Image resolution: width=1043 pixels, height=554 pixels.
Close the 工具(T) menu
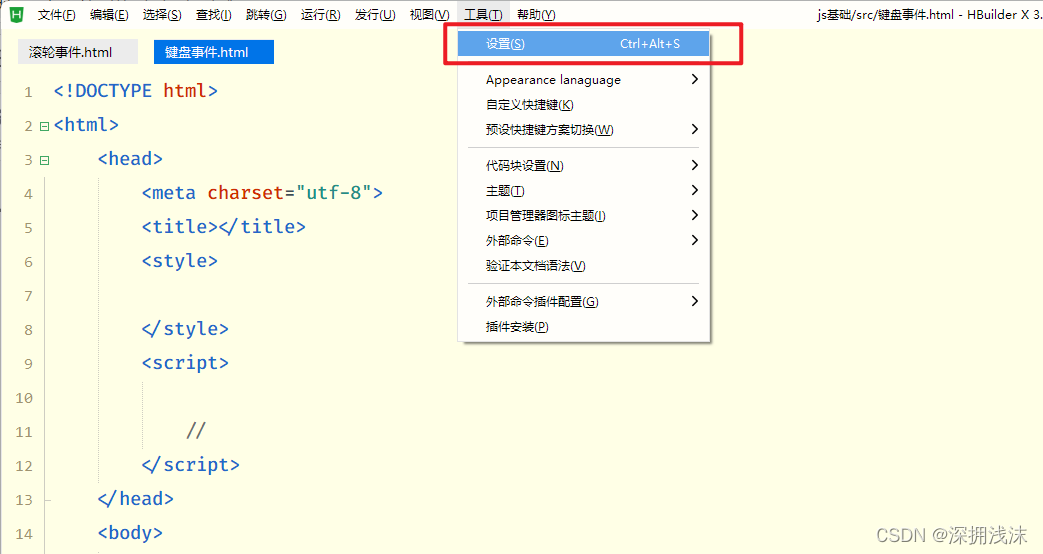click(x=484, y=15)
